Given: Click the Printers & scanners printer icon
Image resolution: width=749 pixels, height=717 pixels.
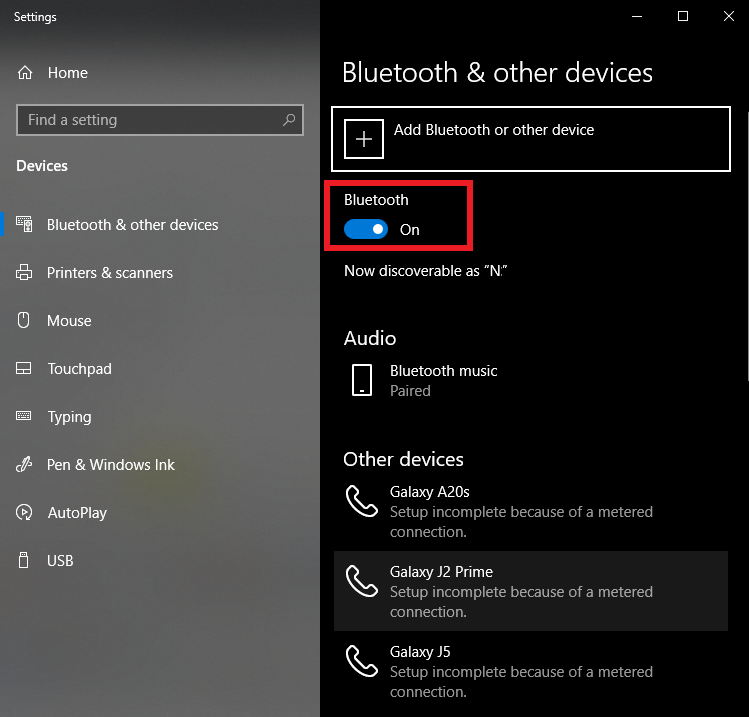Looking at the screenshot, I should pyautogui.click(x=24, y=272).
